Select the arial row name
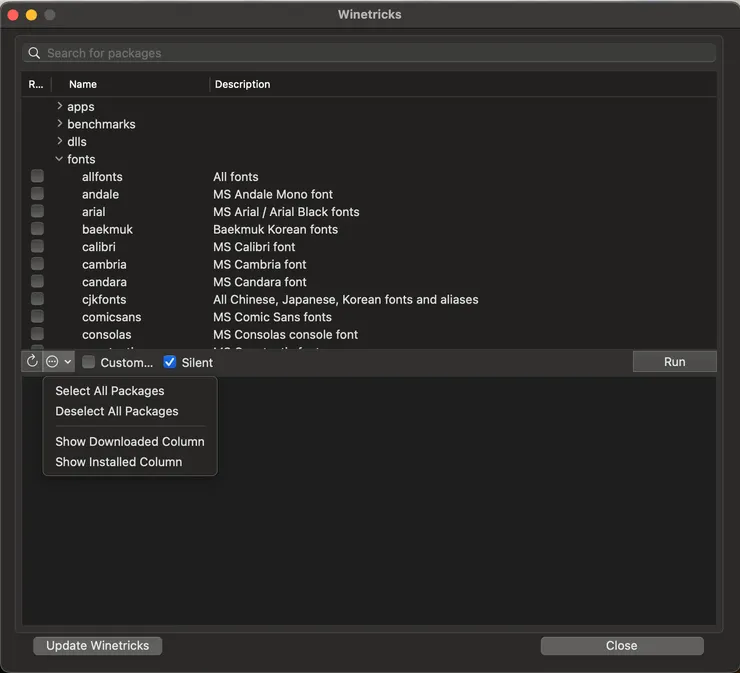This screenshot has height=673, width=740. click(93, 211)
